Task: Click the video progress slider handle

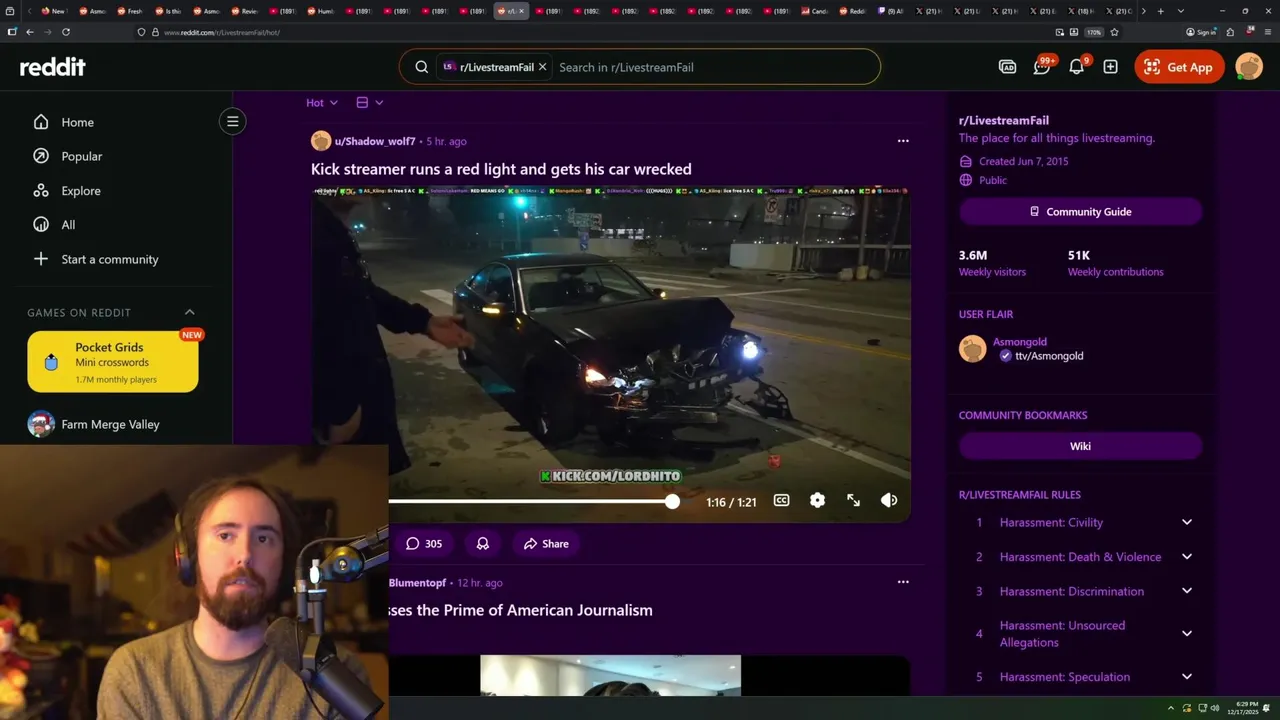Action: [x=672, y=501]
